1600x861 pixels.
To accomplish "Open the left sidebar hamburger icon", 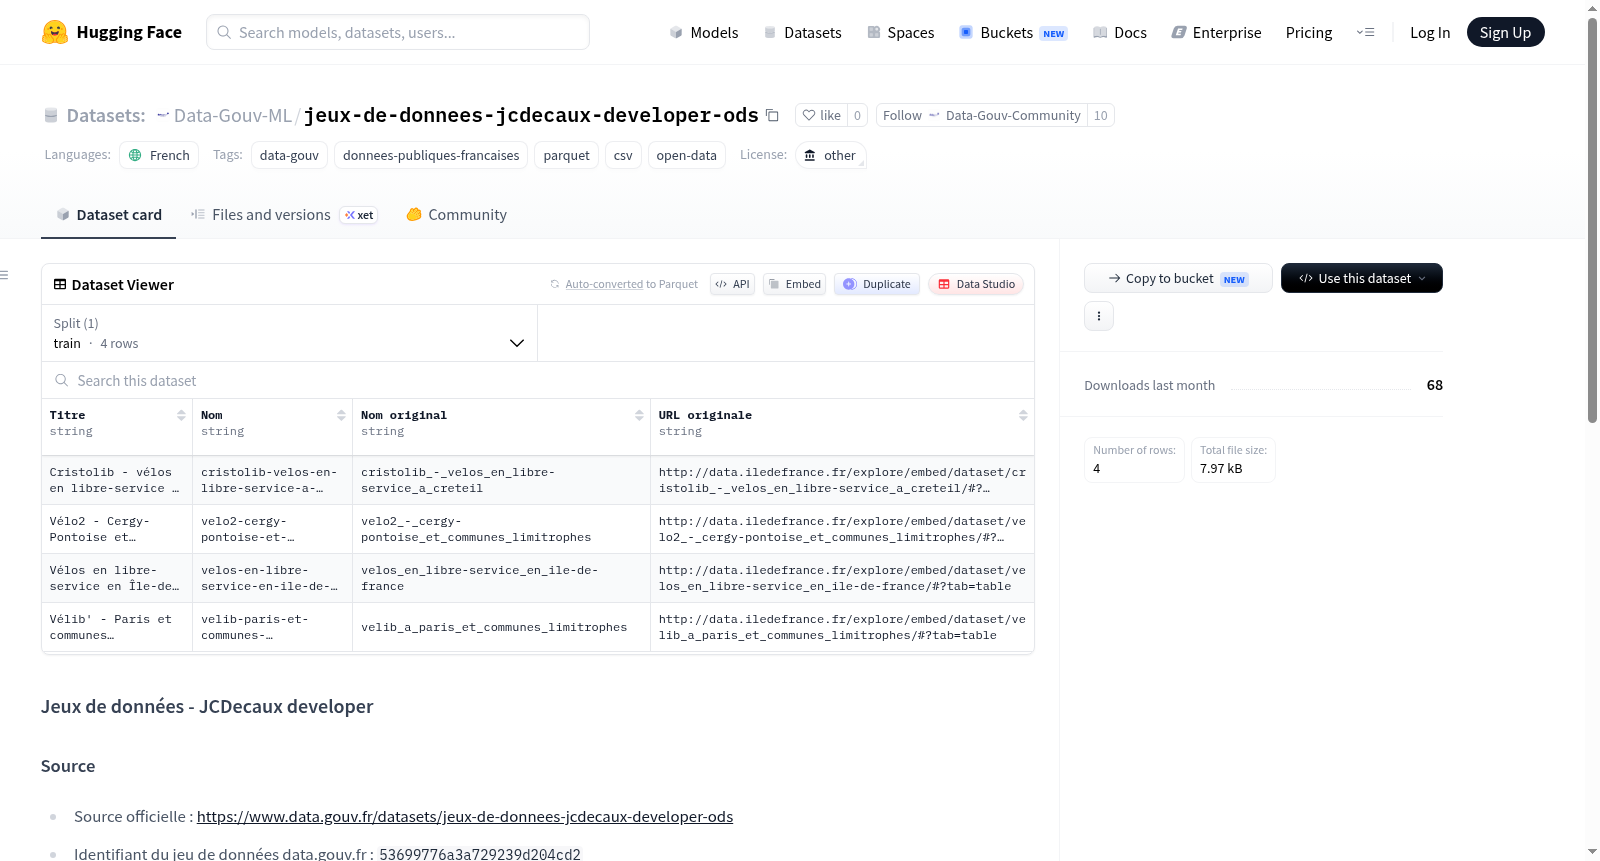I will (x=5, y=275).
